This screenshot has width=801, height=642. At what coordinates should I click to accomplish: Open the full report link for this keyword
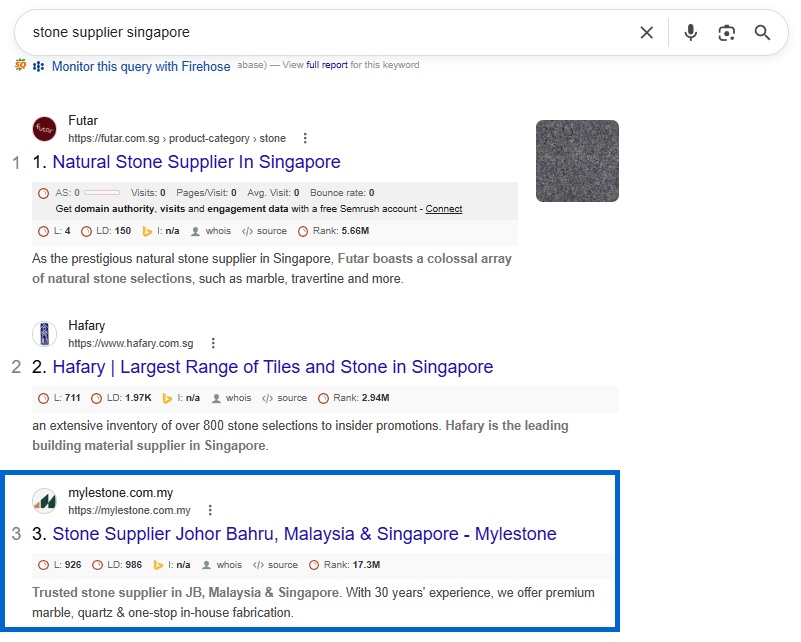[327, 65]
